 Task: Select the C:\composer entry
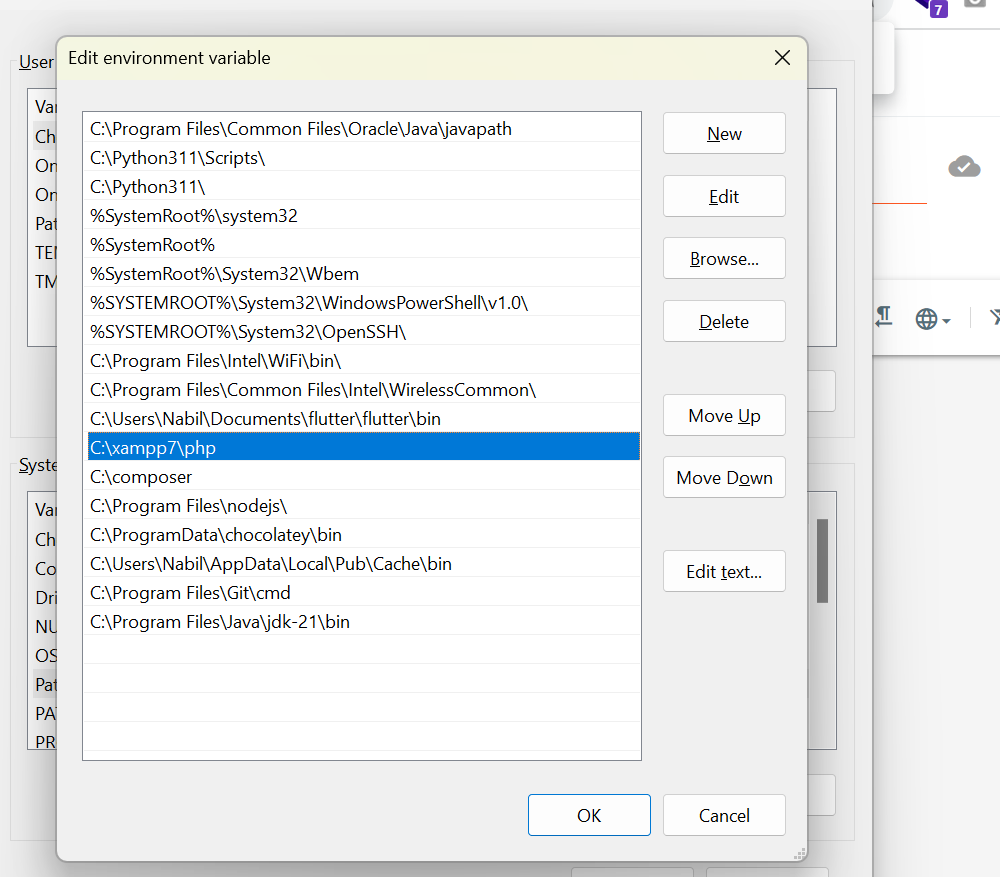tap(364, 477)
